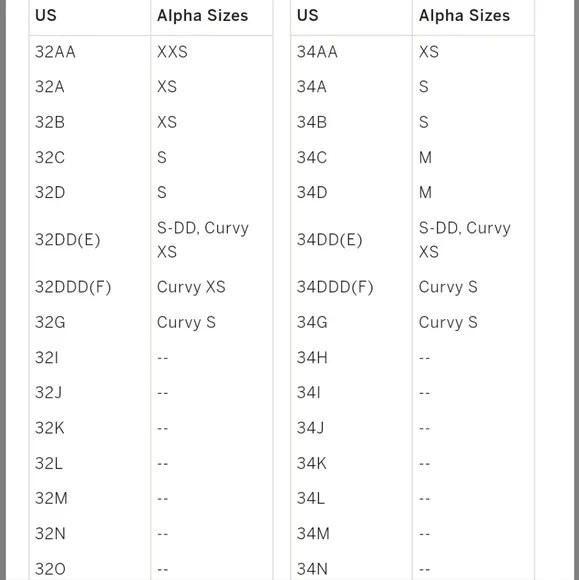Select the 32K row label
Image resolution: width=579 pixels, height=580 pixels.
pyautogui.click(x=50, y=428)
